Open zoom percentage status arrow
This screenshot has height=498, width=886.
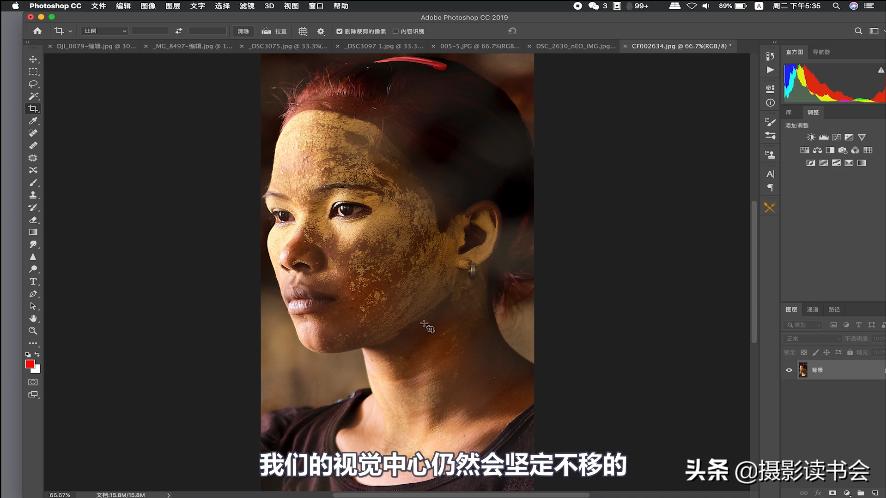169,495
